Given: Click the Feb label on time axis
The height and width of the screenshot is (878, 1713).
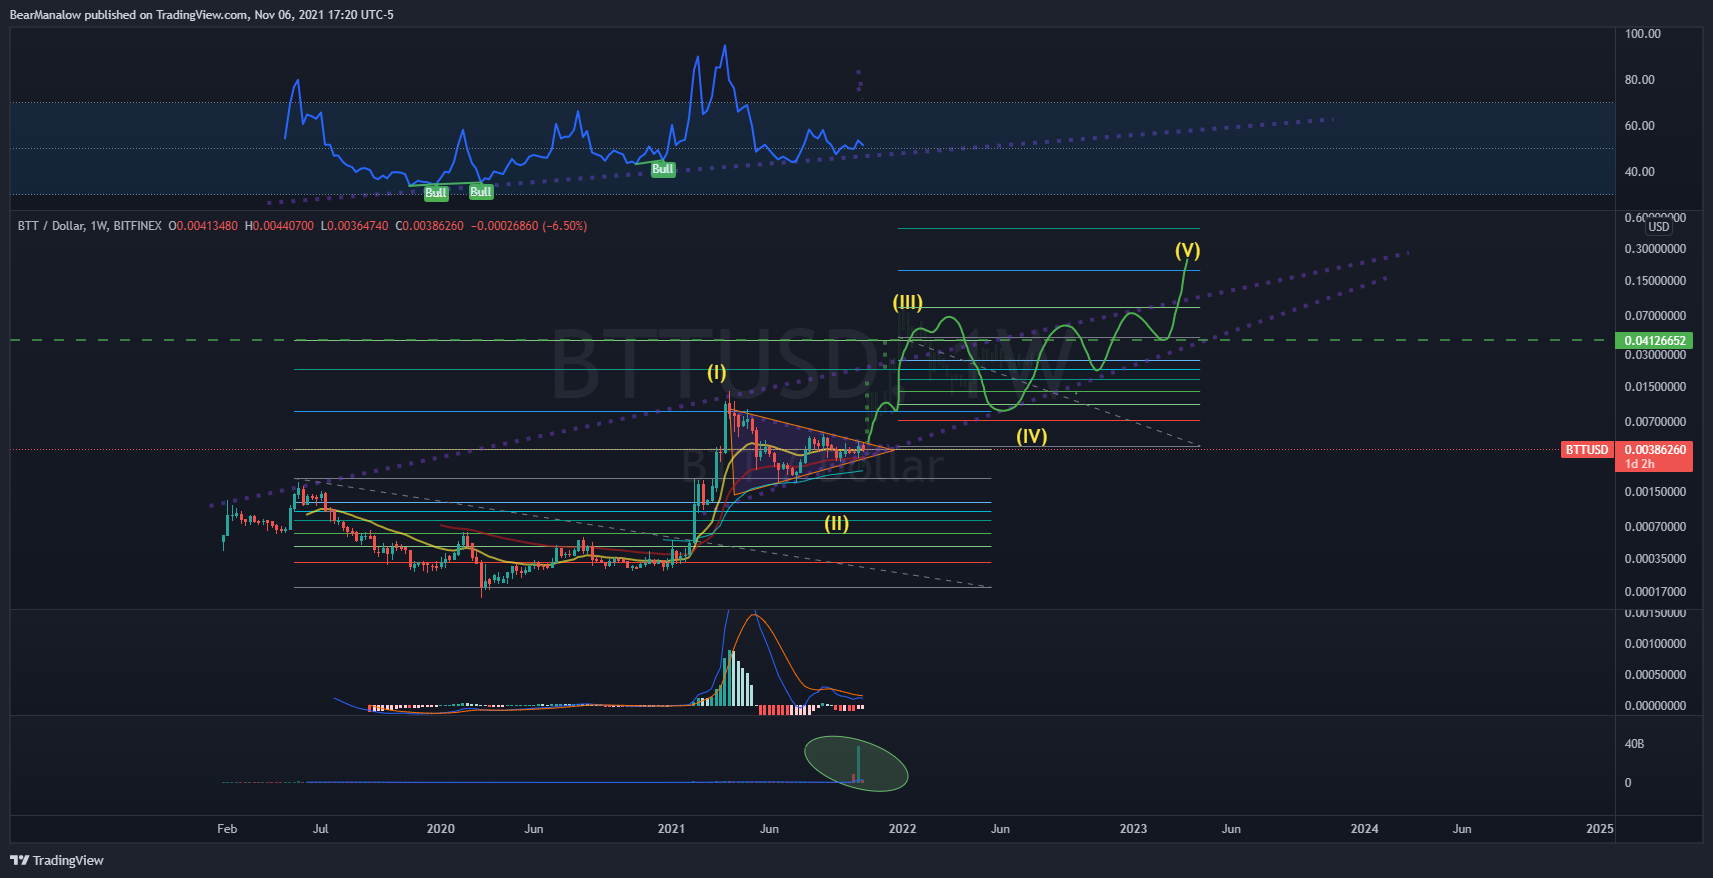Looking at the screenshot, I should pyautogui.click(x=227, y=829).
